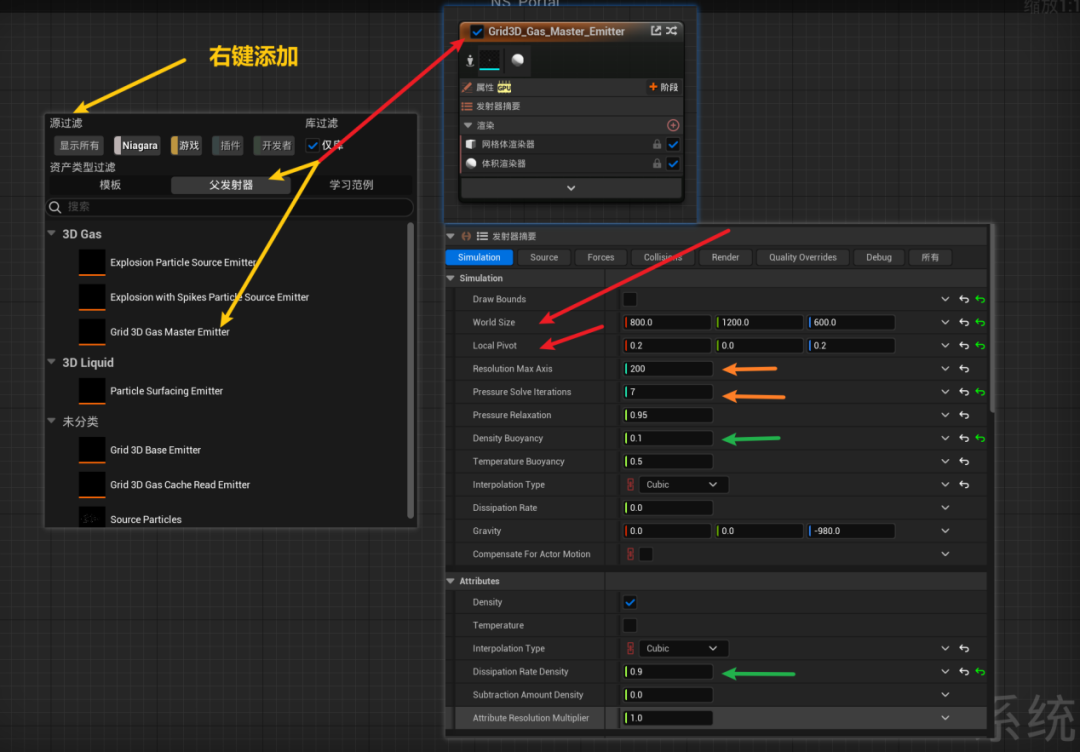This screenshot has width=1080, height=752.
Task: Reset Pressure Solve Iterations to parent green arrow
Action: coord(980,392)
